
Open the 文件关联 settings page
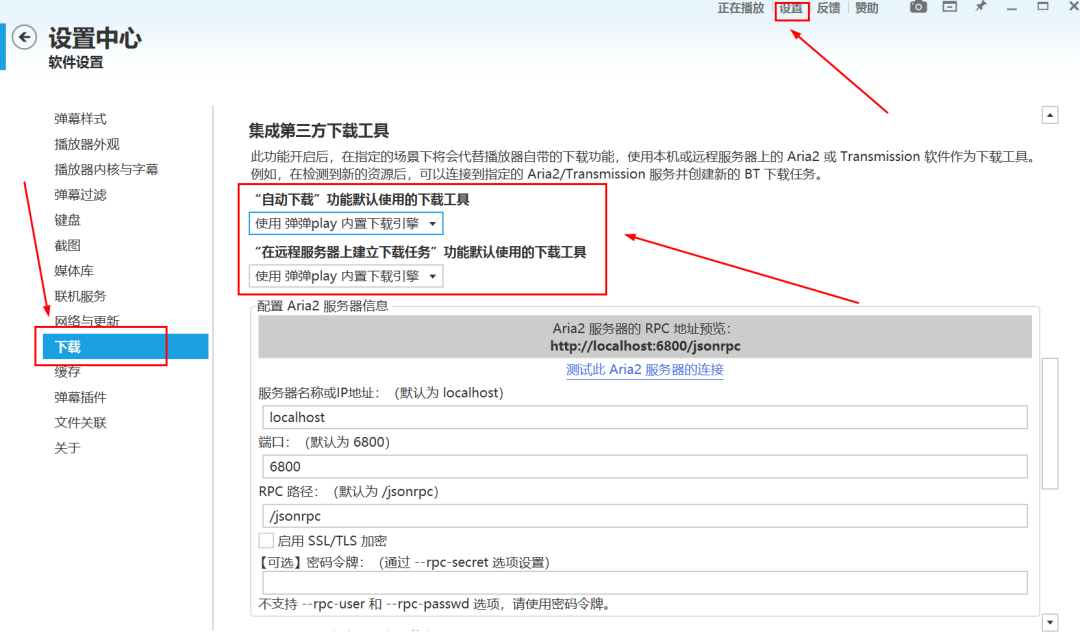tap(78, 422)
